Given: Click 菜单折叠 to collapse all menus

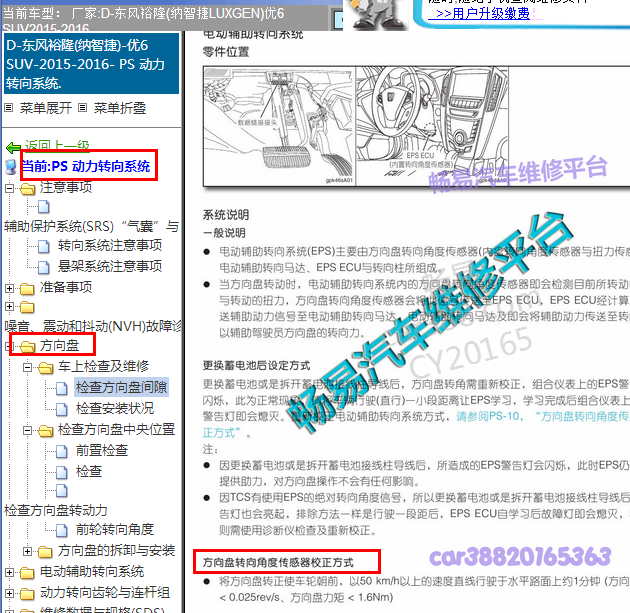Looking at the screenshot, I should (120, 108).
